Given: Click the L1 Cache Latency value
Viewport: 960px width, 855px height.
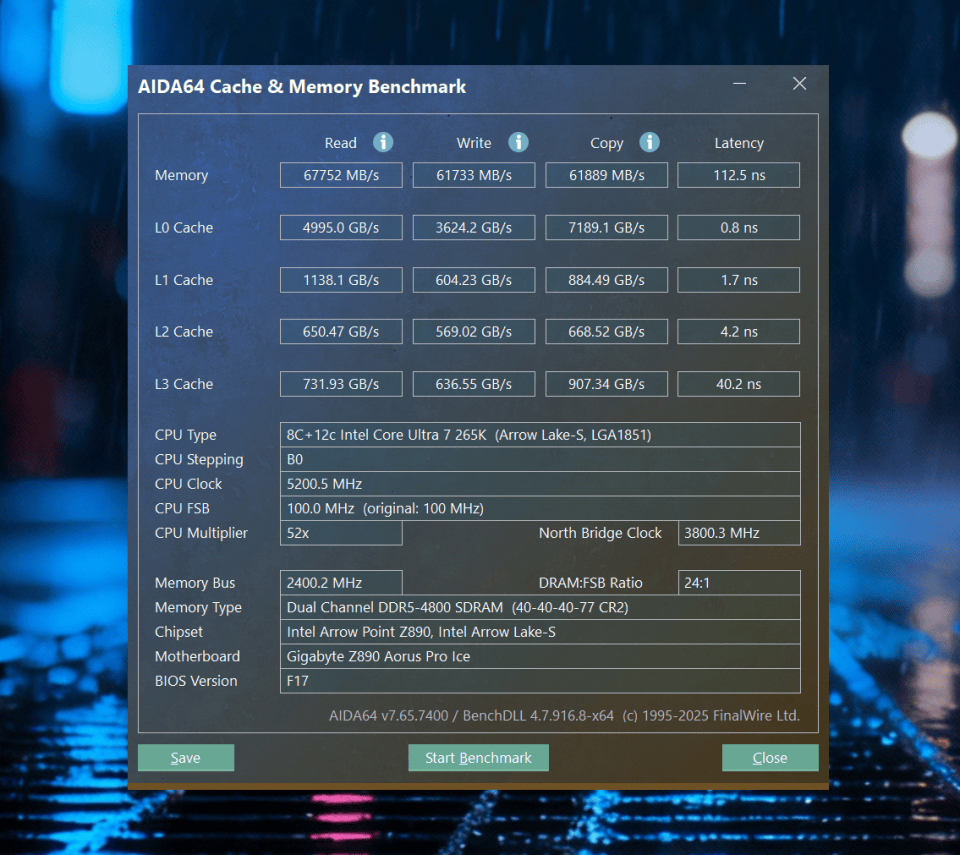Looking at the screenshot, I should (738, 279).
